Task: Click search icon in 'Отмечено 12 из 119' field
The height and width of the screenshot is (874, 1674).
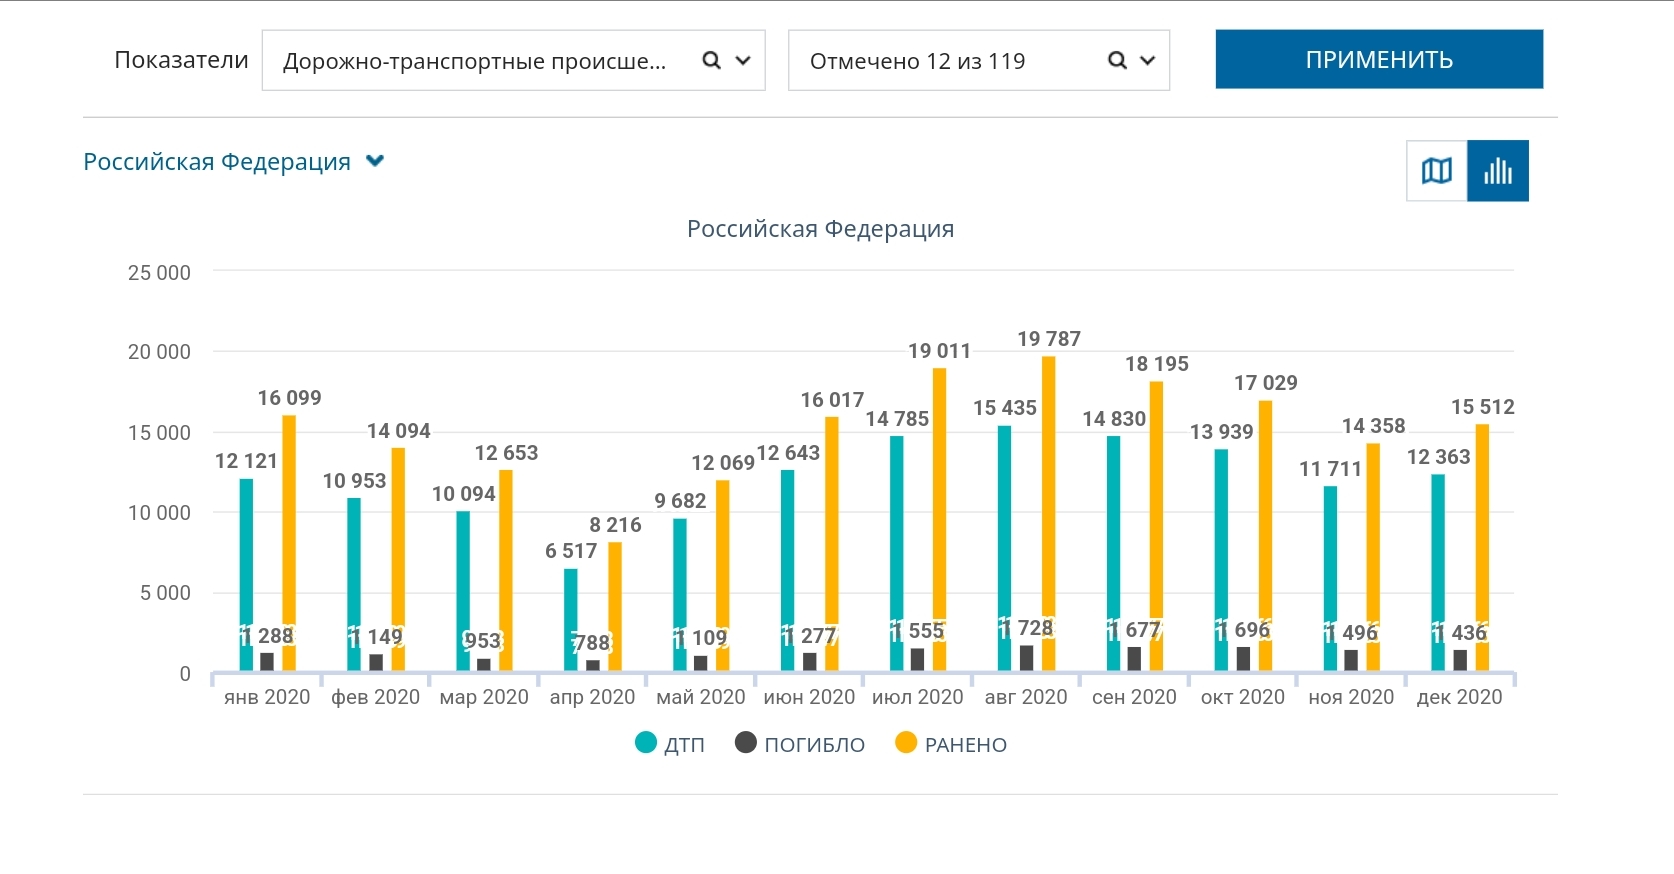Action: [x=1117, y=61]
